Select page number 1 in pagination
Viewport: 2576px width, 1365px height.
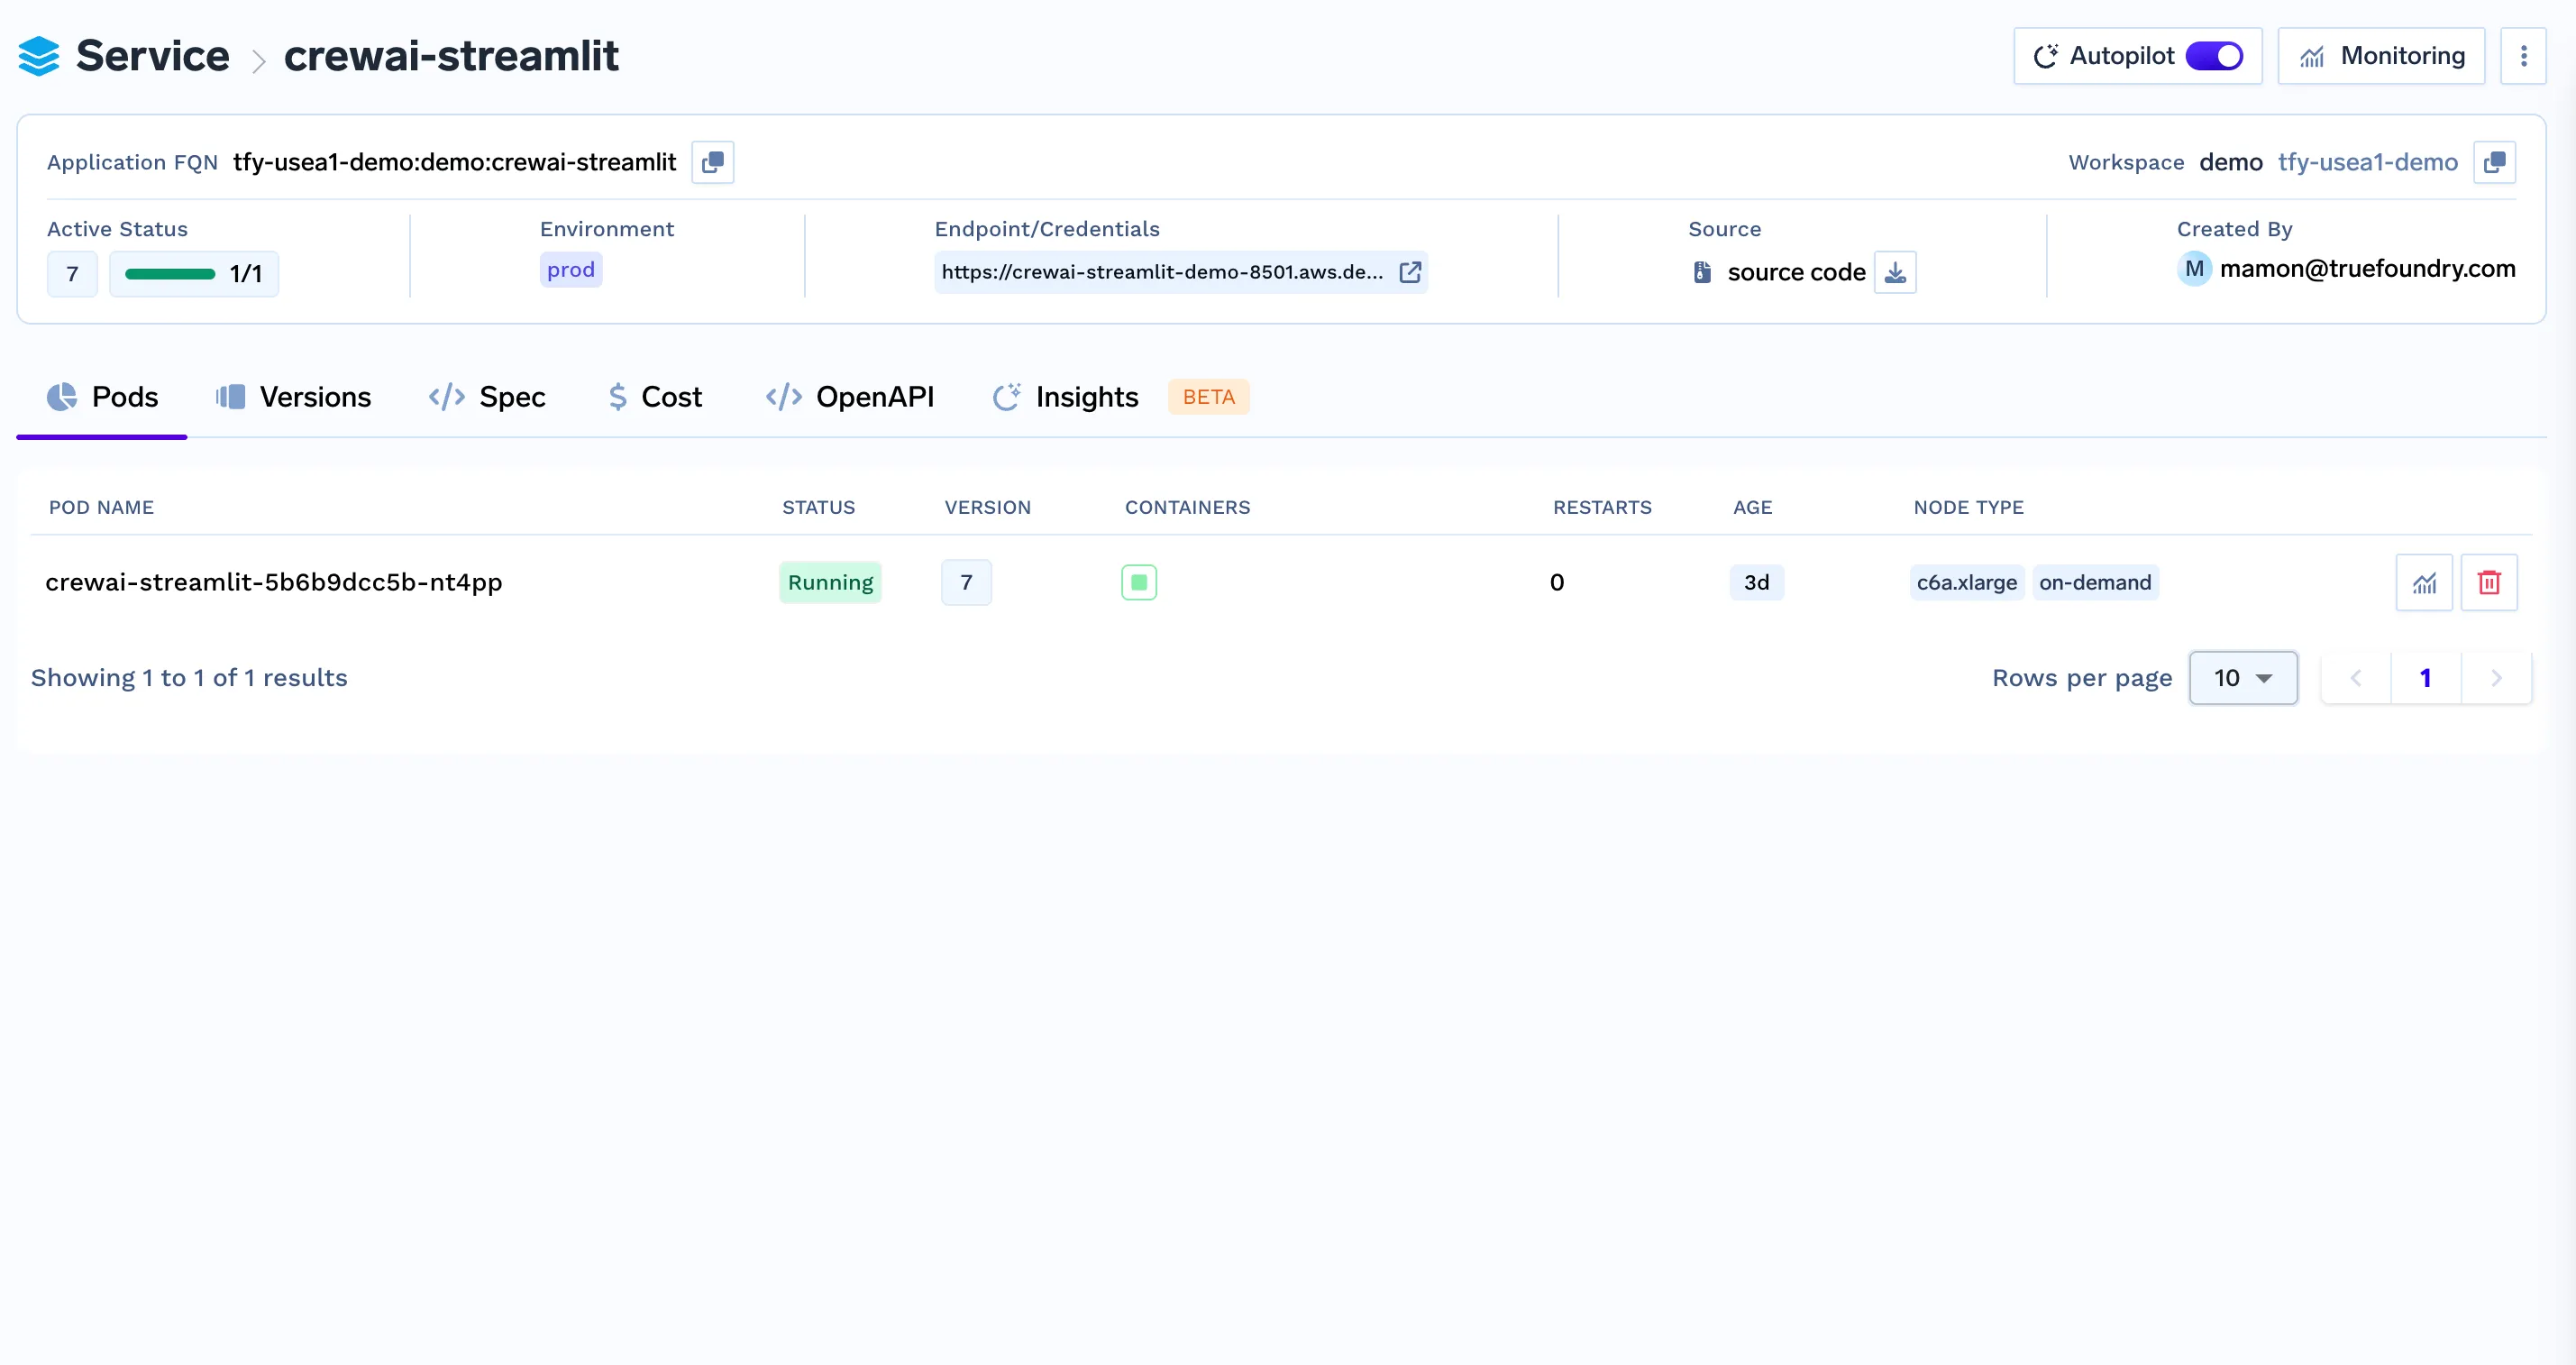pos(2425,678)
